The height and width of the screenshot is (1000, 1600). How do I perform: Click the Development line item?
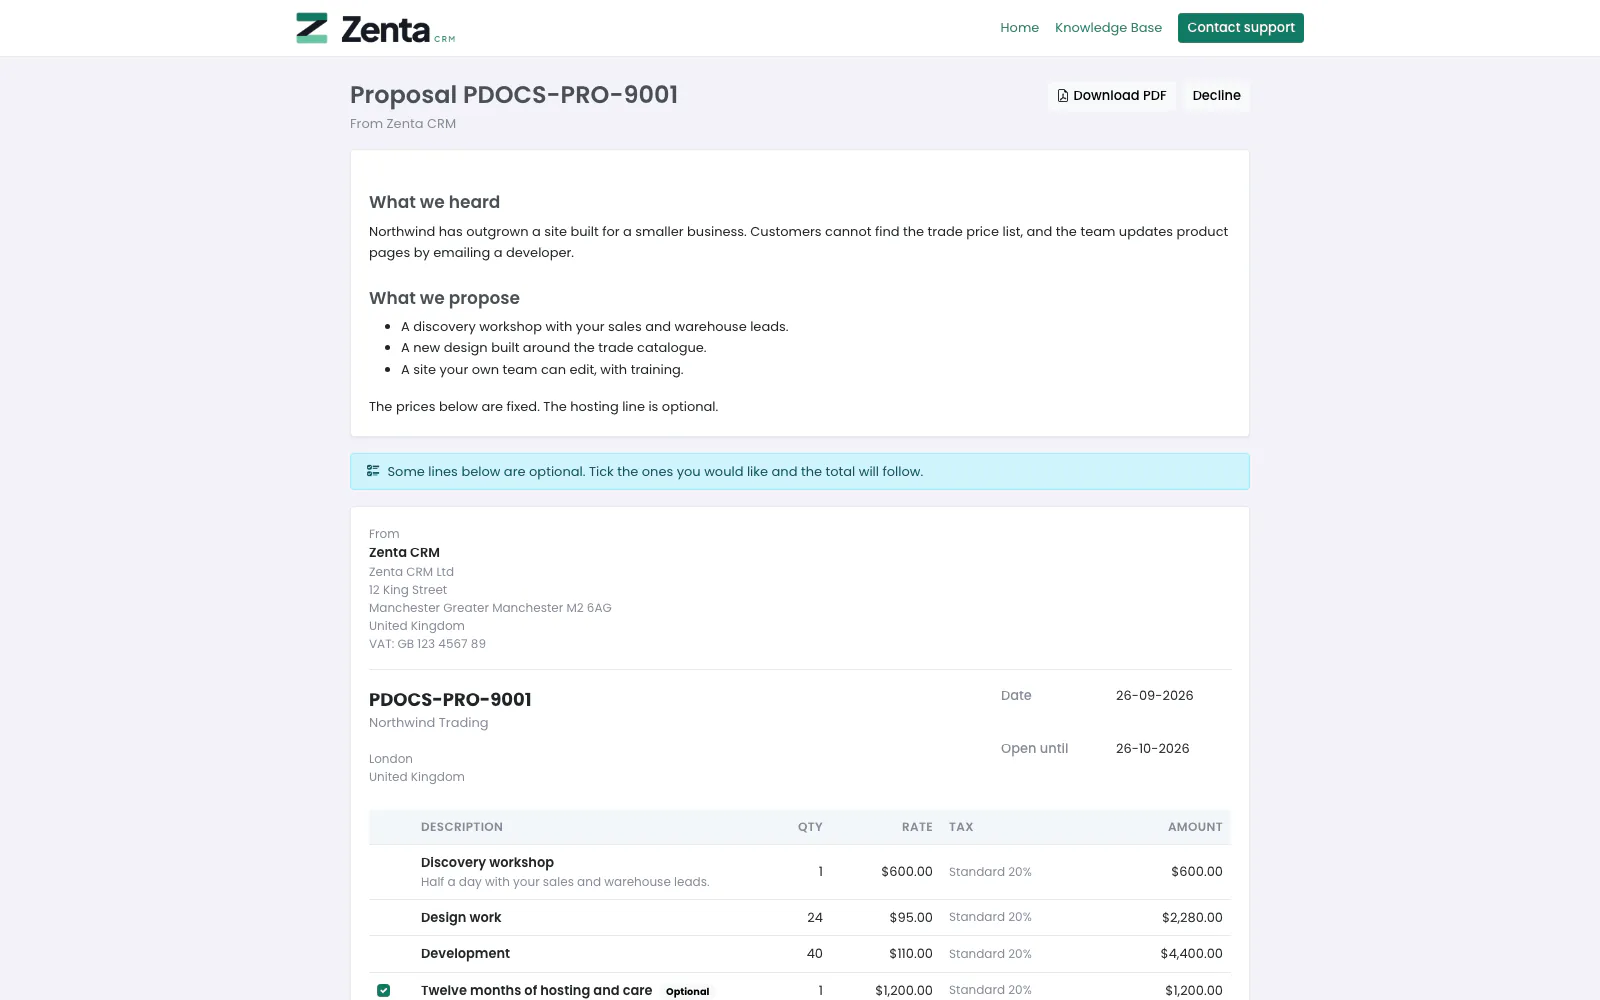(x=465, y=954)
